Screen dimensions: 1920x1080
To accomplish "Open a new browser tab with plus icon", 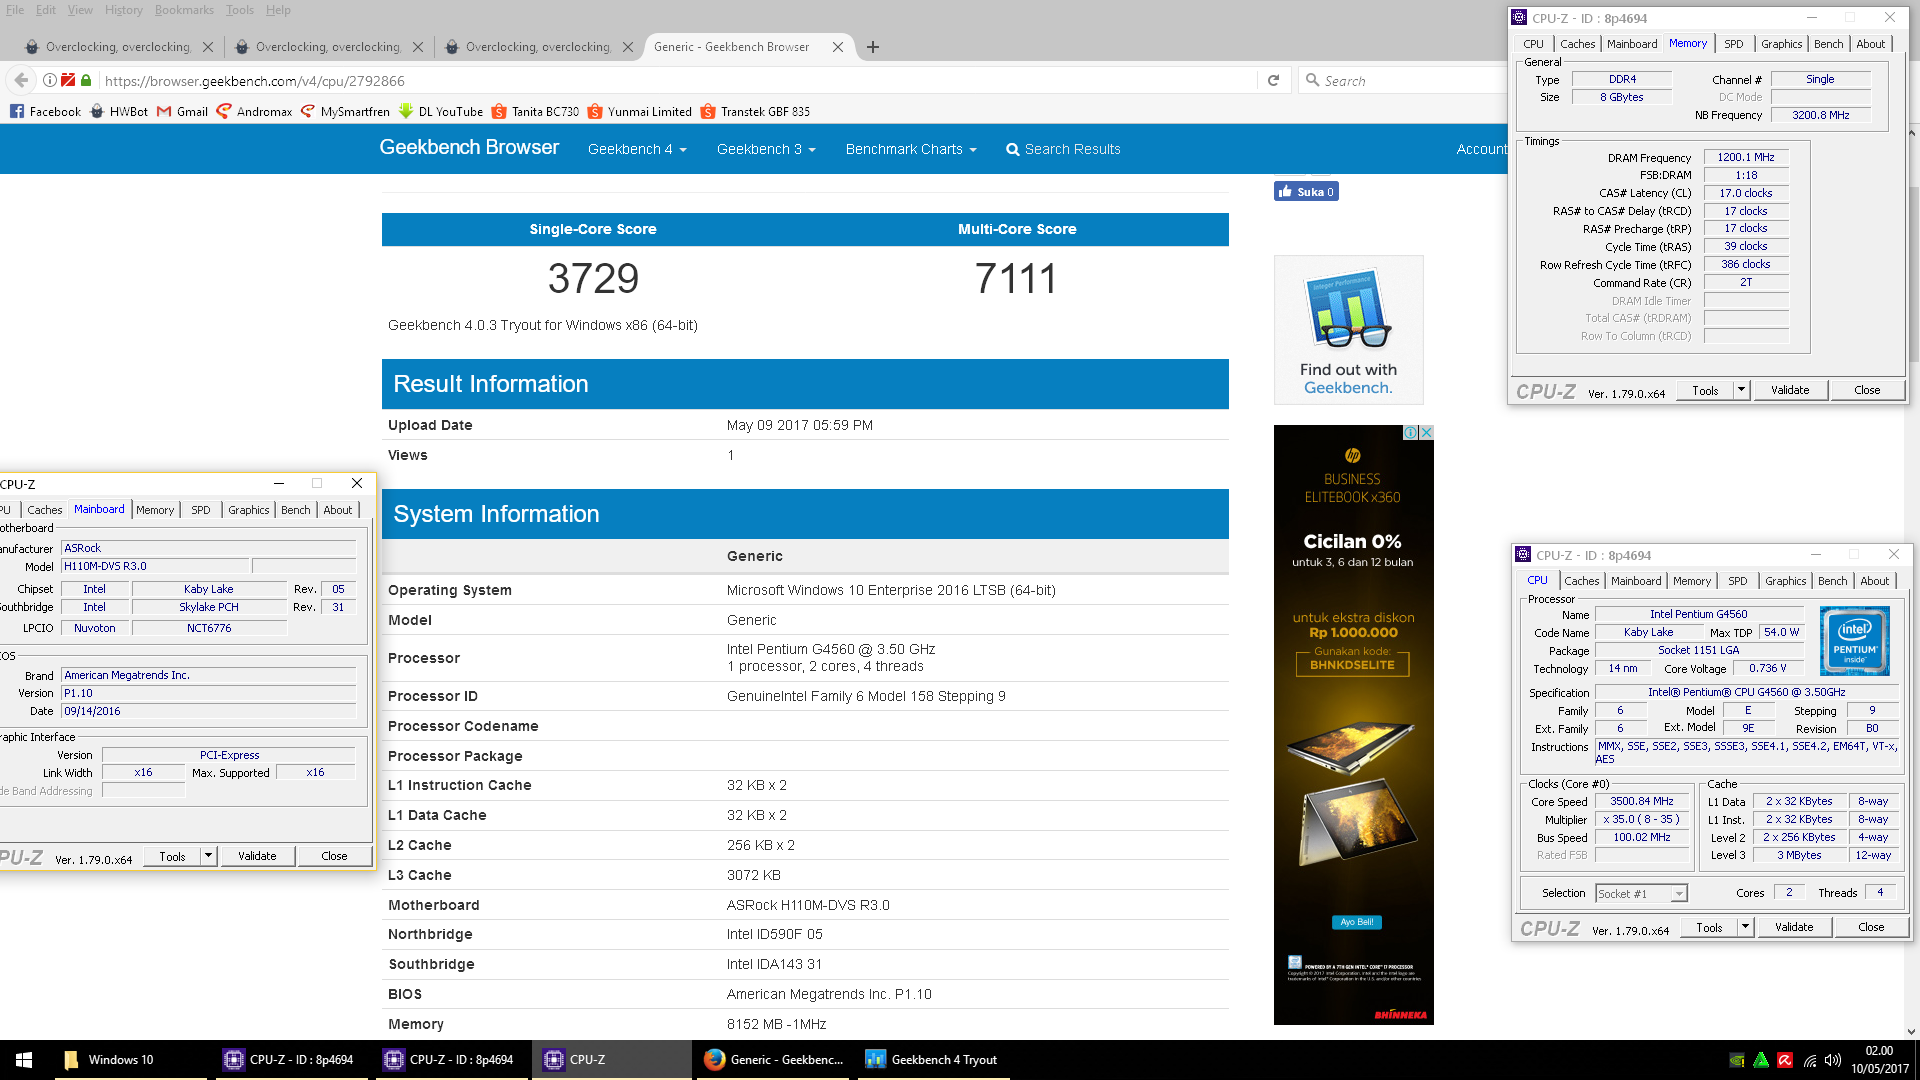I will pyautogui.click(x=873, y=47).
